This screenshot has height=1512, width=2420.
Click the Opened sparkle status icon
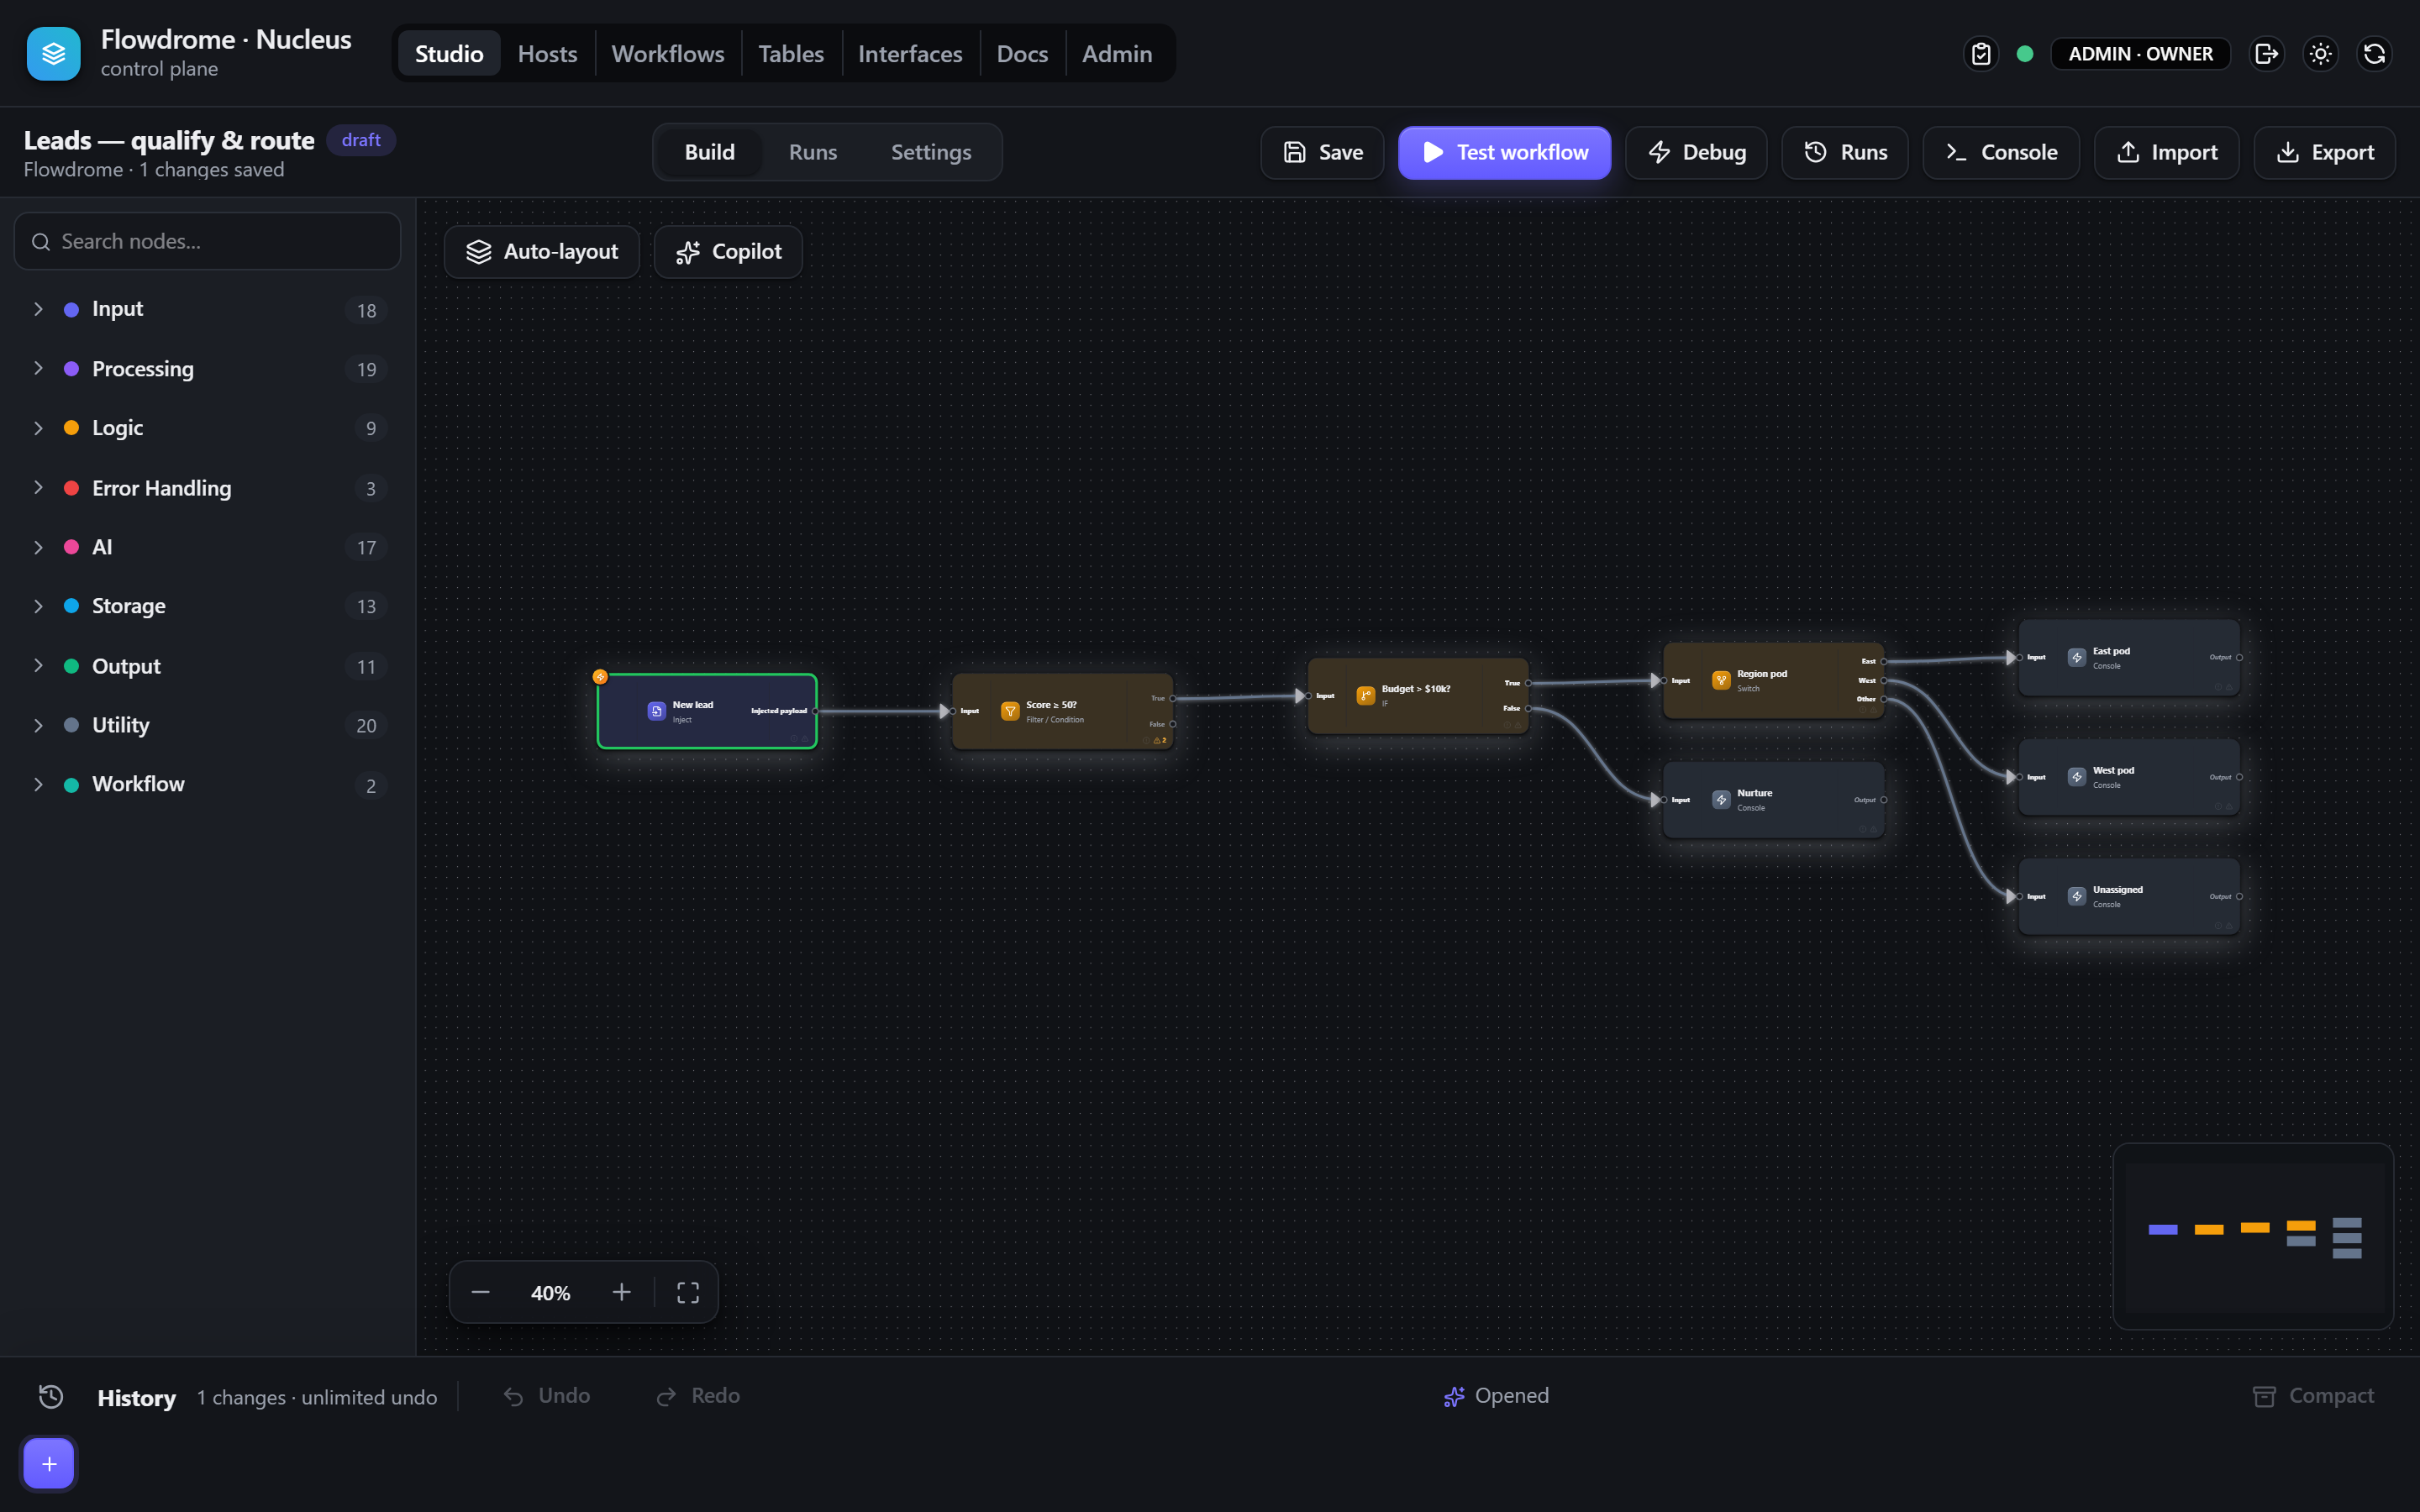(x=1454, y=1396)
